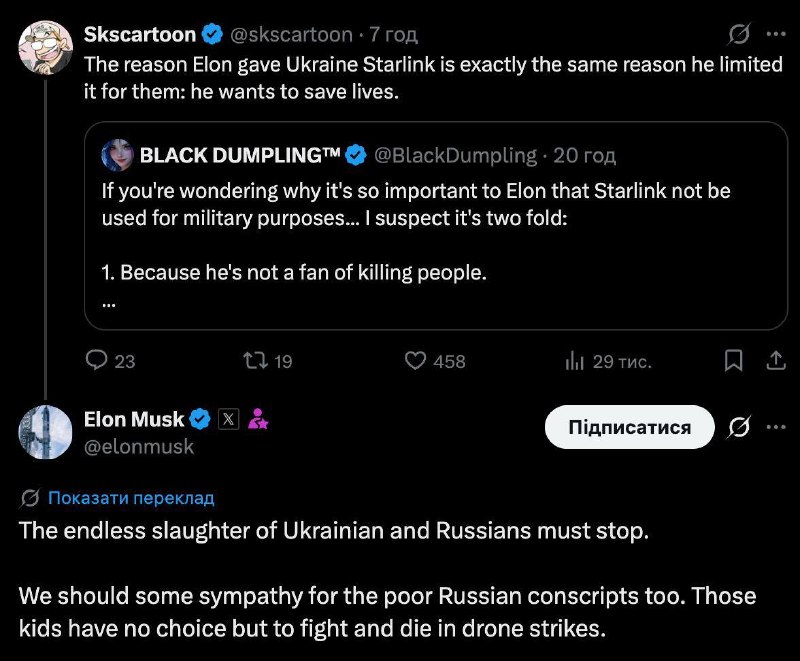Click Показати переклад to translate the post
The image size is (800, 661).
tap(131, 498)
